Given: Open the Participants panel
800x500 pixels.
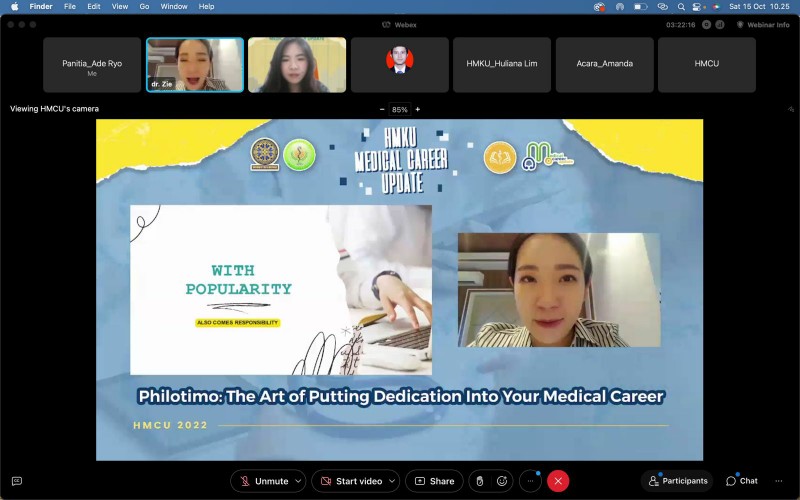Looking at the screenshot, I should (677, 481).
